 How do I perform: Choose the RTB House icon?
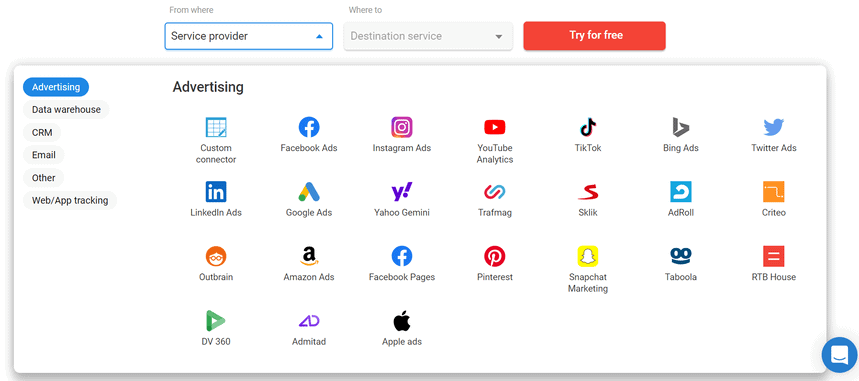774,256
